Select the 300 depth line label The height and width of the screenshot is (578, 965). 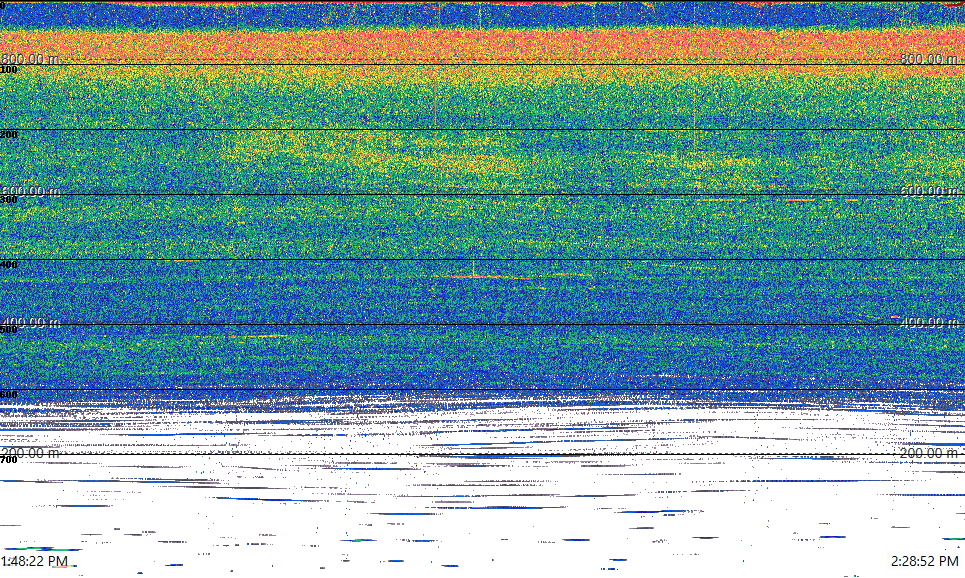click(x=9, y=199)
